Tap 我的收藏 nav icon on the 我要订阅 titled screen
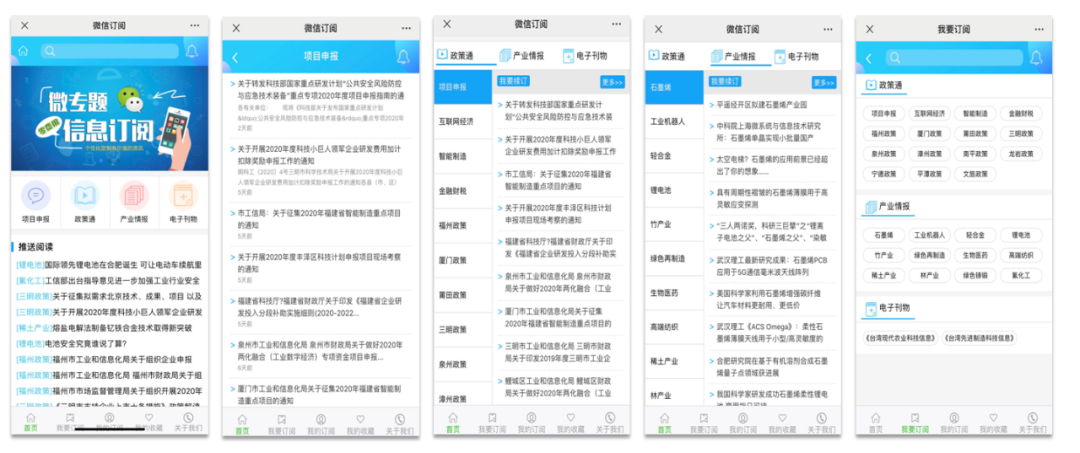The height and width of the screenshot is (453, 1080). tap(993, 418)
